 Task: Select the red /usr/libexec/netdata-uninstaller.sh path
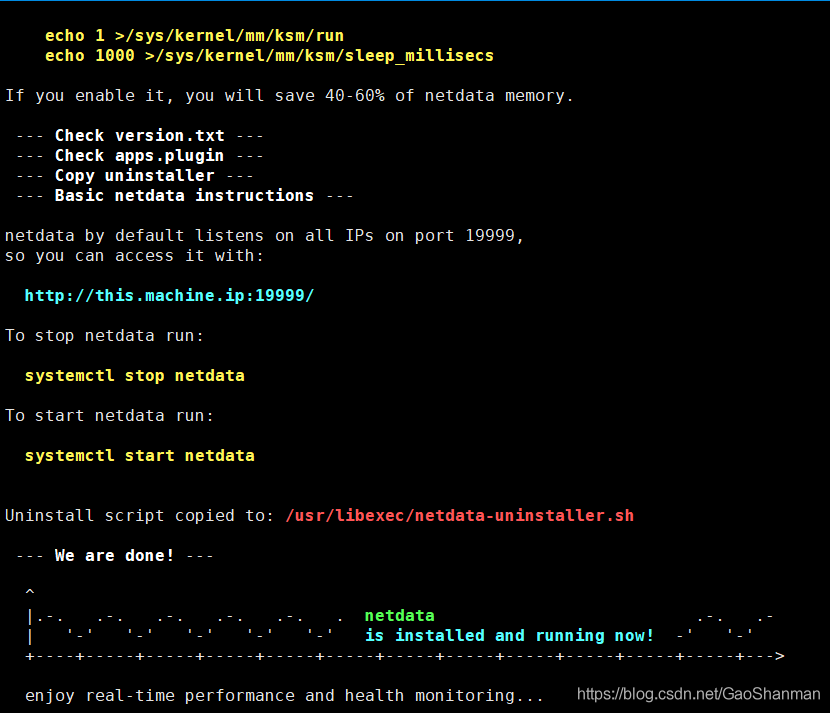(x=459, y=516)
